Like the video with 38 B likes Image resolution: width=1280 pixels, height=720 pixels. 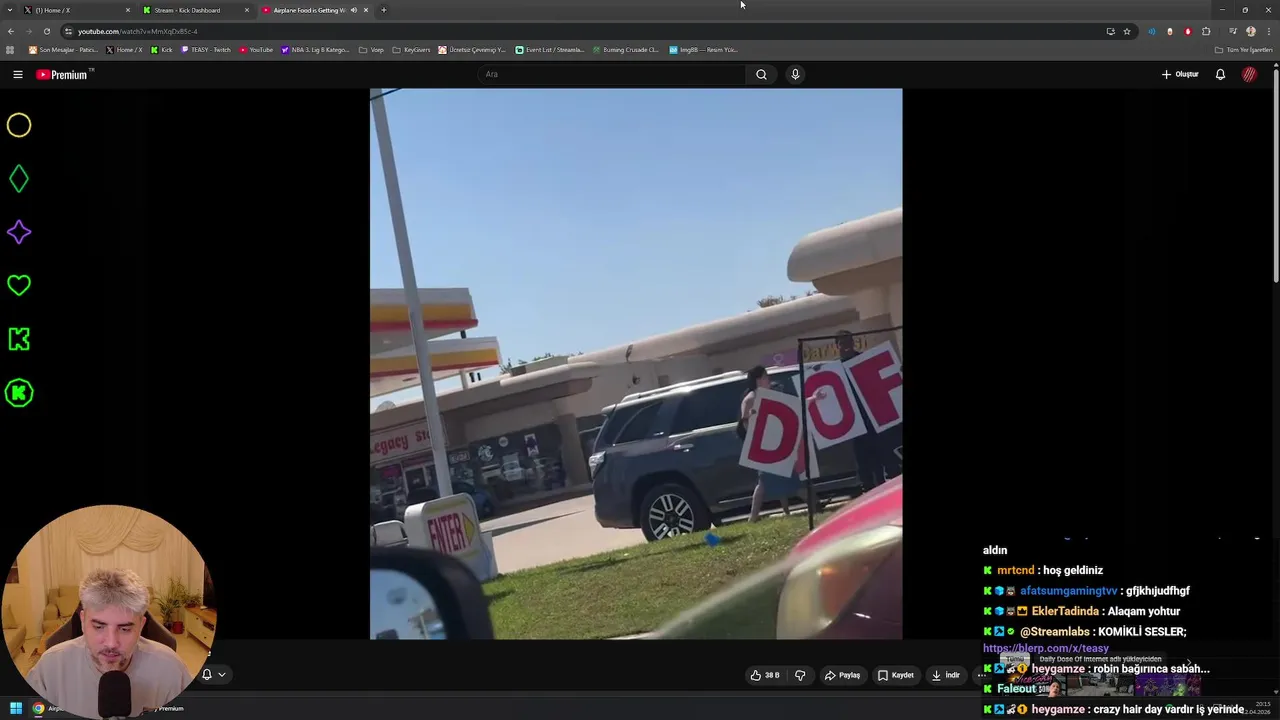coord(765,675)
